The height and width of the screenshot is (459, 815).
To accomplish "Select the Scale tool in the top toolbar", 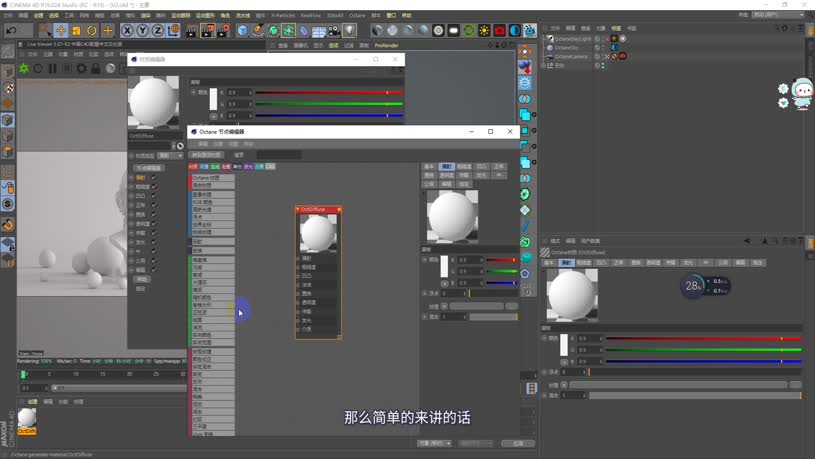I will coord(76,31).
